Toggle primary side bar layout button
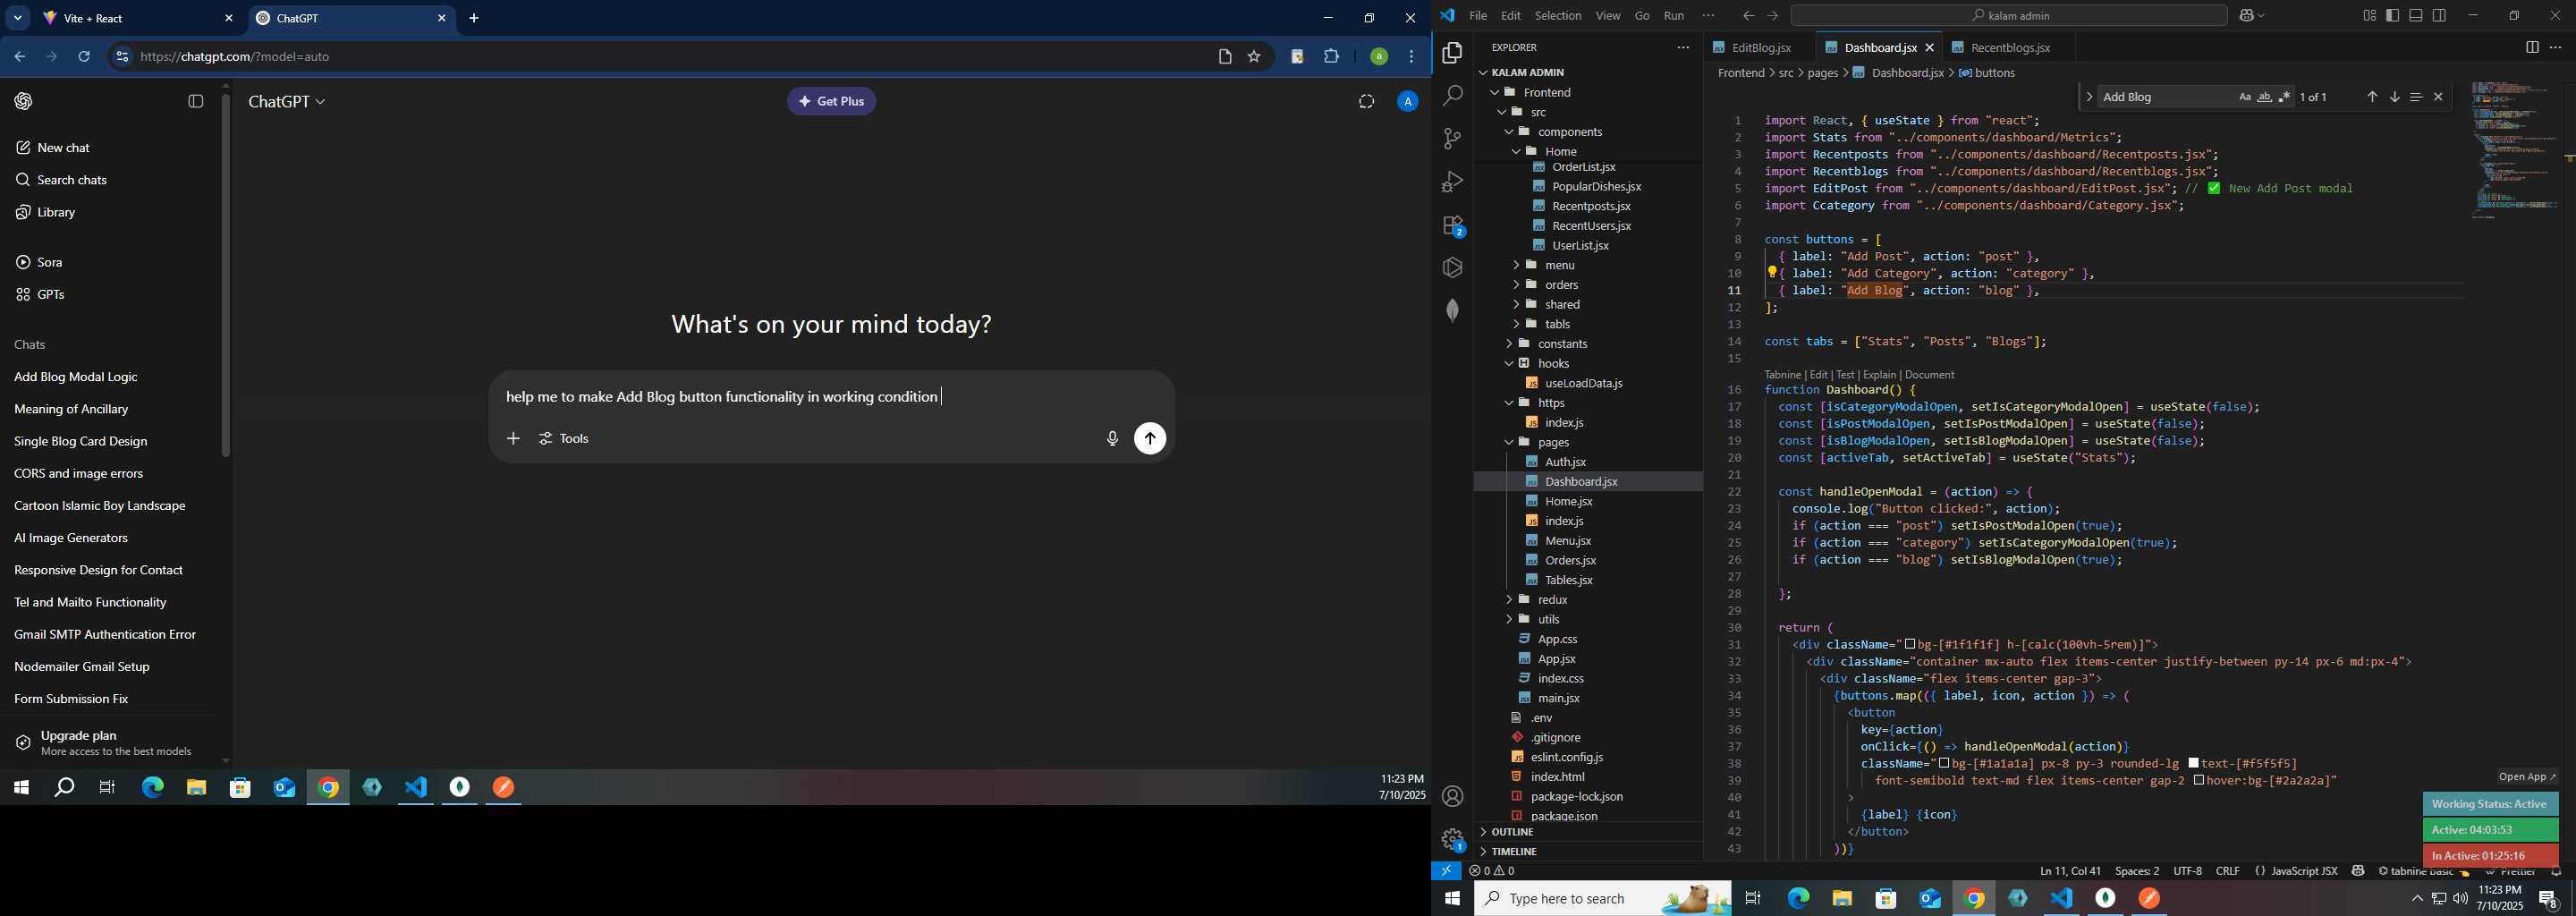2576x916 pixels. tap(2392, 15)
